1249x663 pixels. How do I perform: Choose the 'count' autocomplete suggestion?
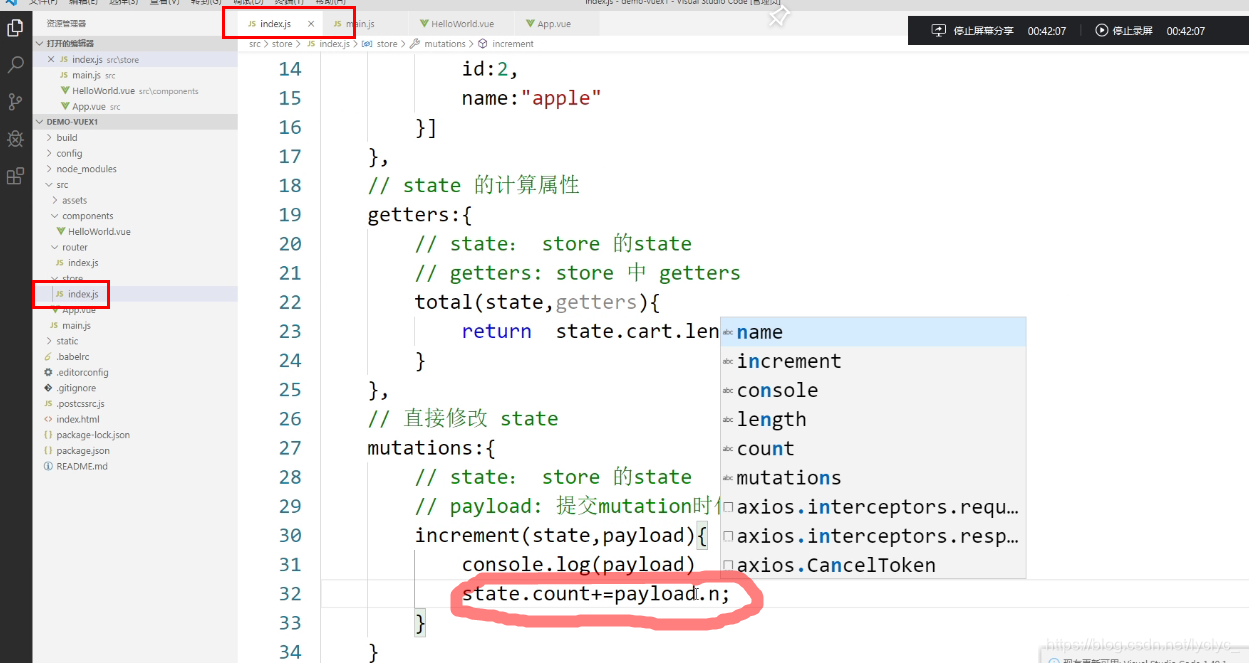(x=873, y=449)
